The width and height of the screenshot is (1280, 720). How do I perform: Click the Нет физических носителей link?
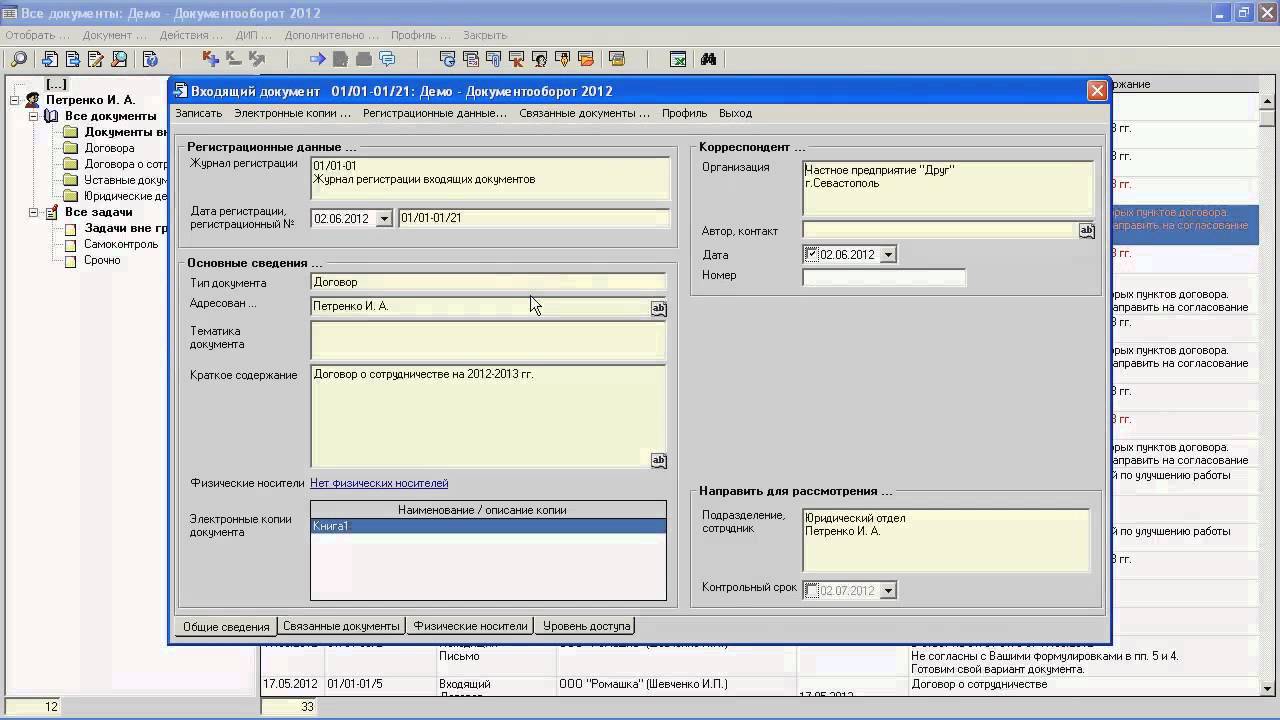[x=379, y=483]
